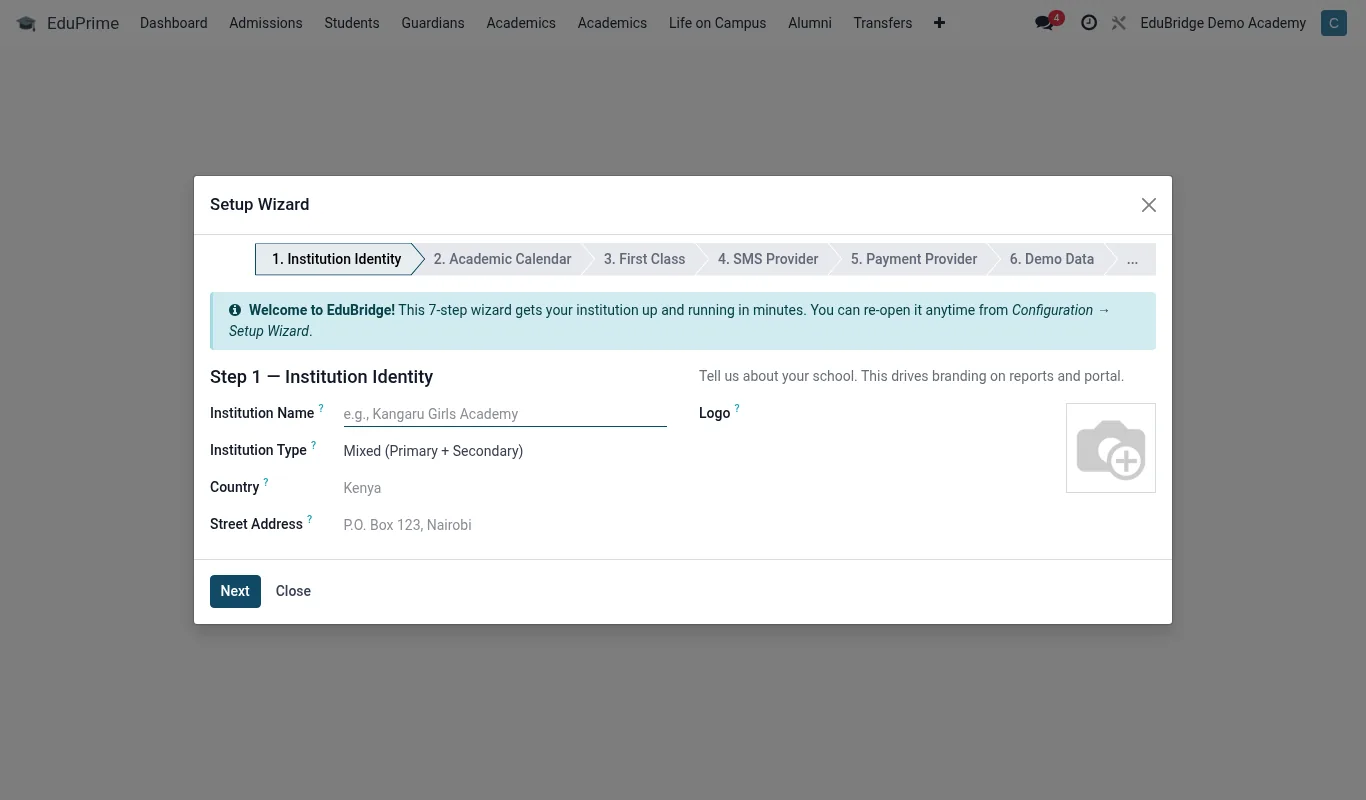The image size is (1366, 800).
Task: Click the EduPrime app name
Action: (x=83, y=23)
